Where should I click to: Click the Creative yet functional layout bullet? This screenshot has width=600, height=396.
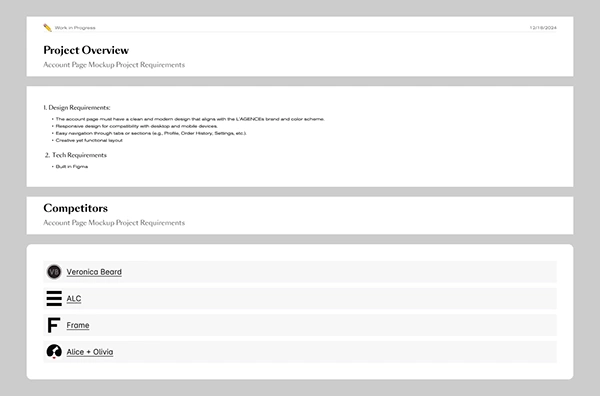89,140
